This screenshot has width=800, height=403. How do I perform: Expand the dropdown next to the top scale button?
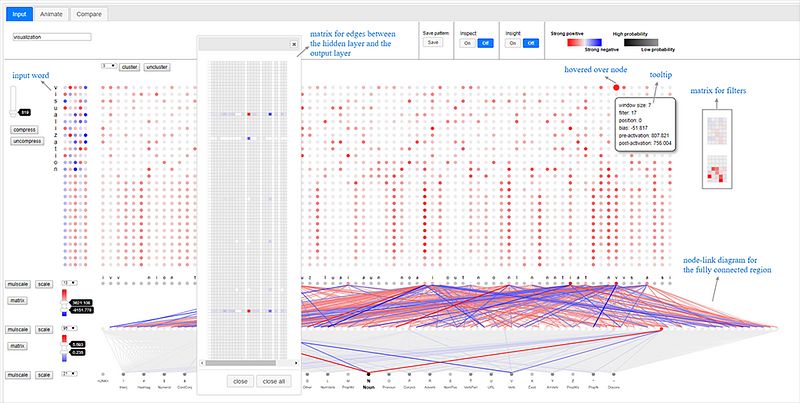tap(67, 284)
